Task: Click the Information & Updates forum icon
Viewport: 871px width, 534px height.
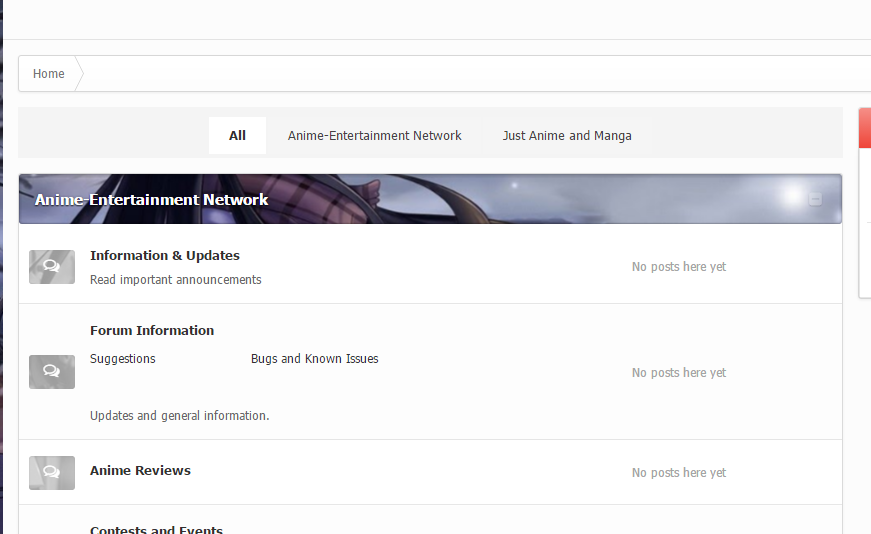Action: coord(52,267)
